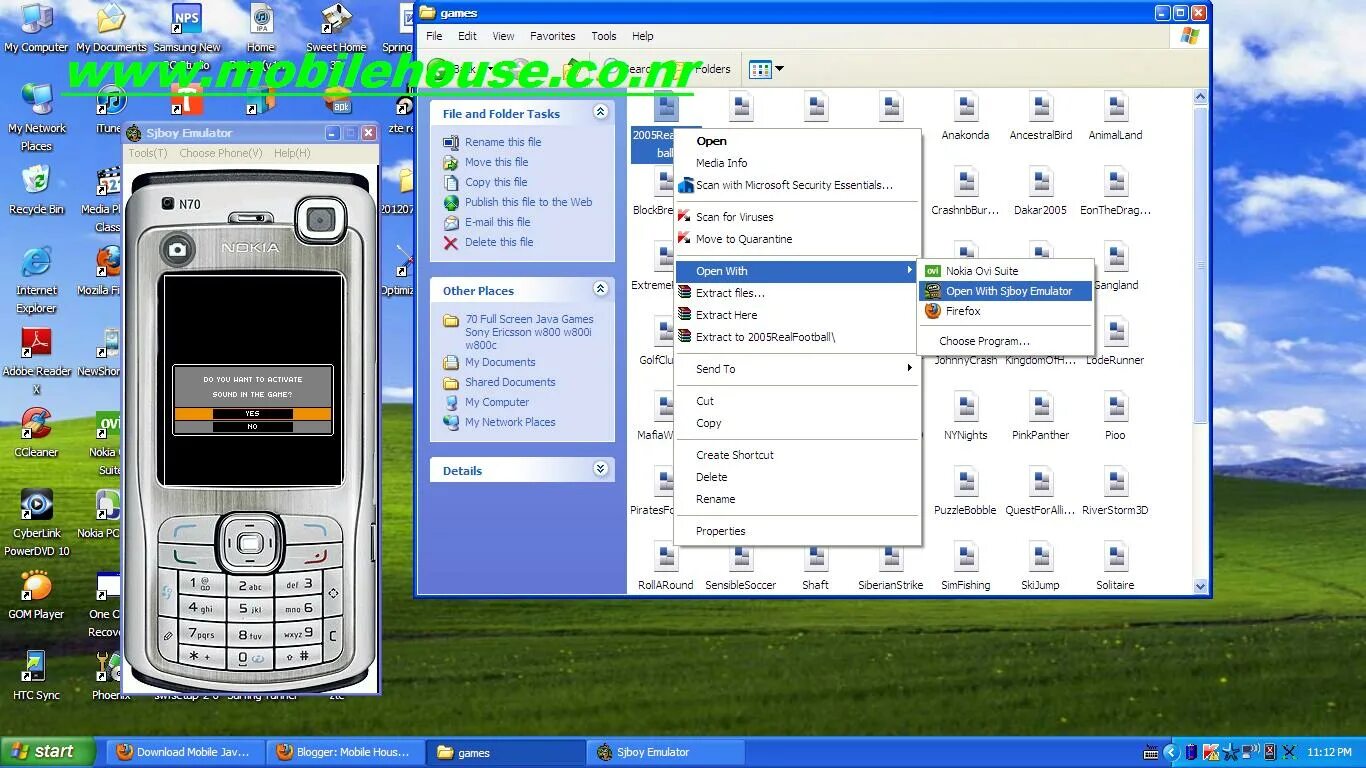Click Rename this file link
This screenshot has height=768, width=1366.
(x=503, y=142)
